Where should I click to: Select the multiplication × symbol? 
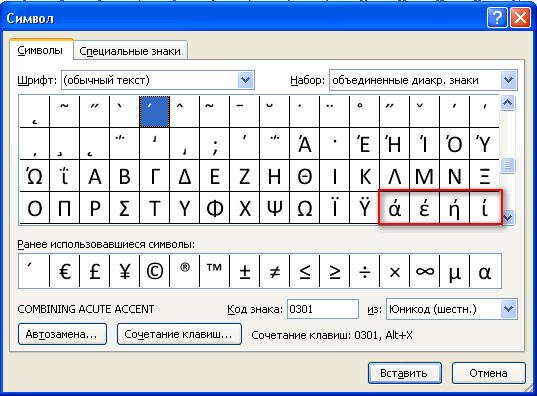coord(395,271)
